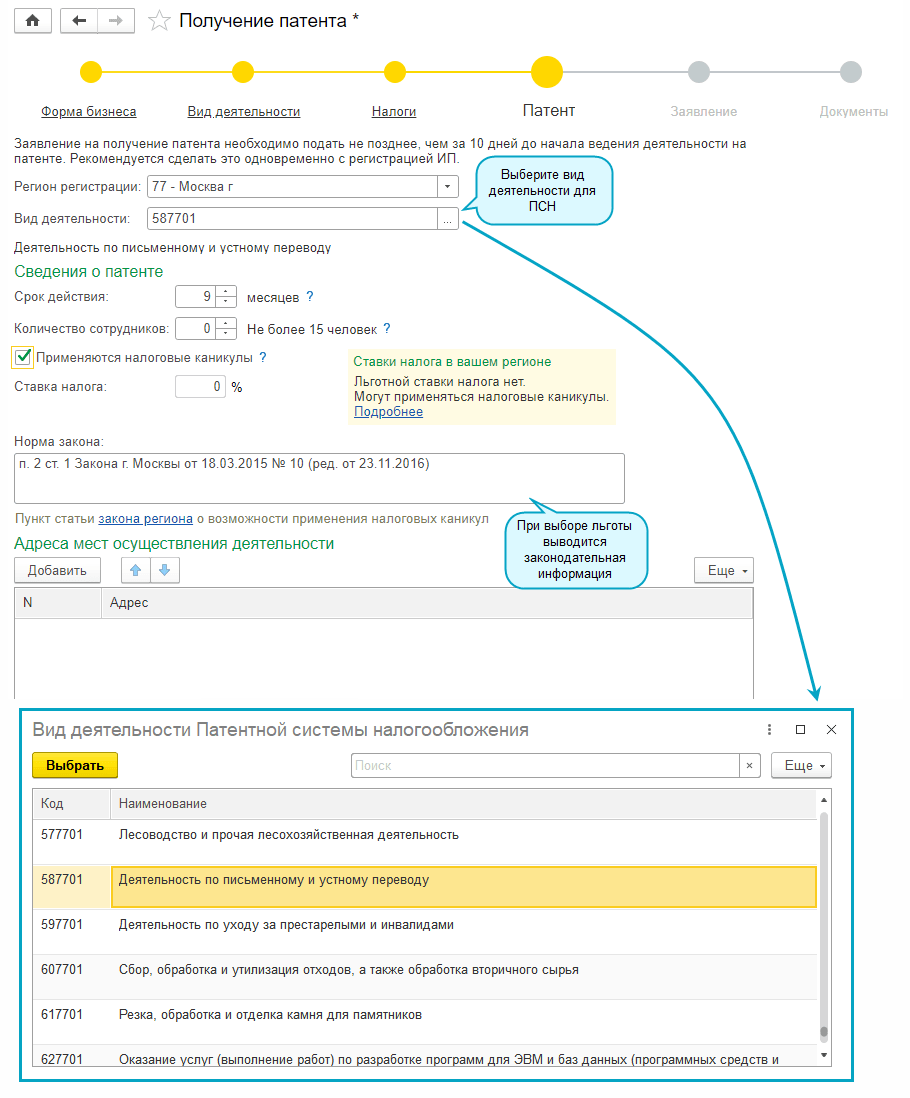Open the Форма бизнеса step
The width and height of the screenshot is (910, 1098).
pos(88,111)
